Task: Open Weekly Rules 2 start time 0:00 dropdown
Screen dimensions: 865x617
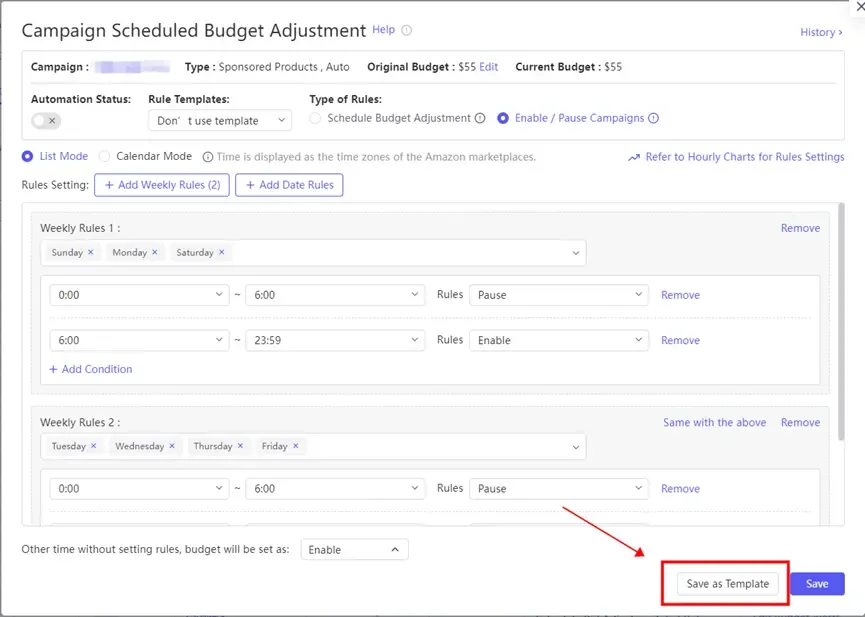Action: (139, 488)
